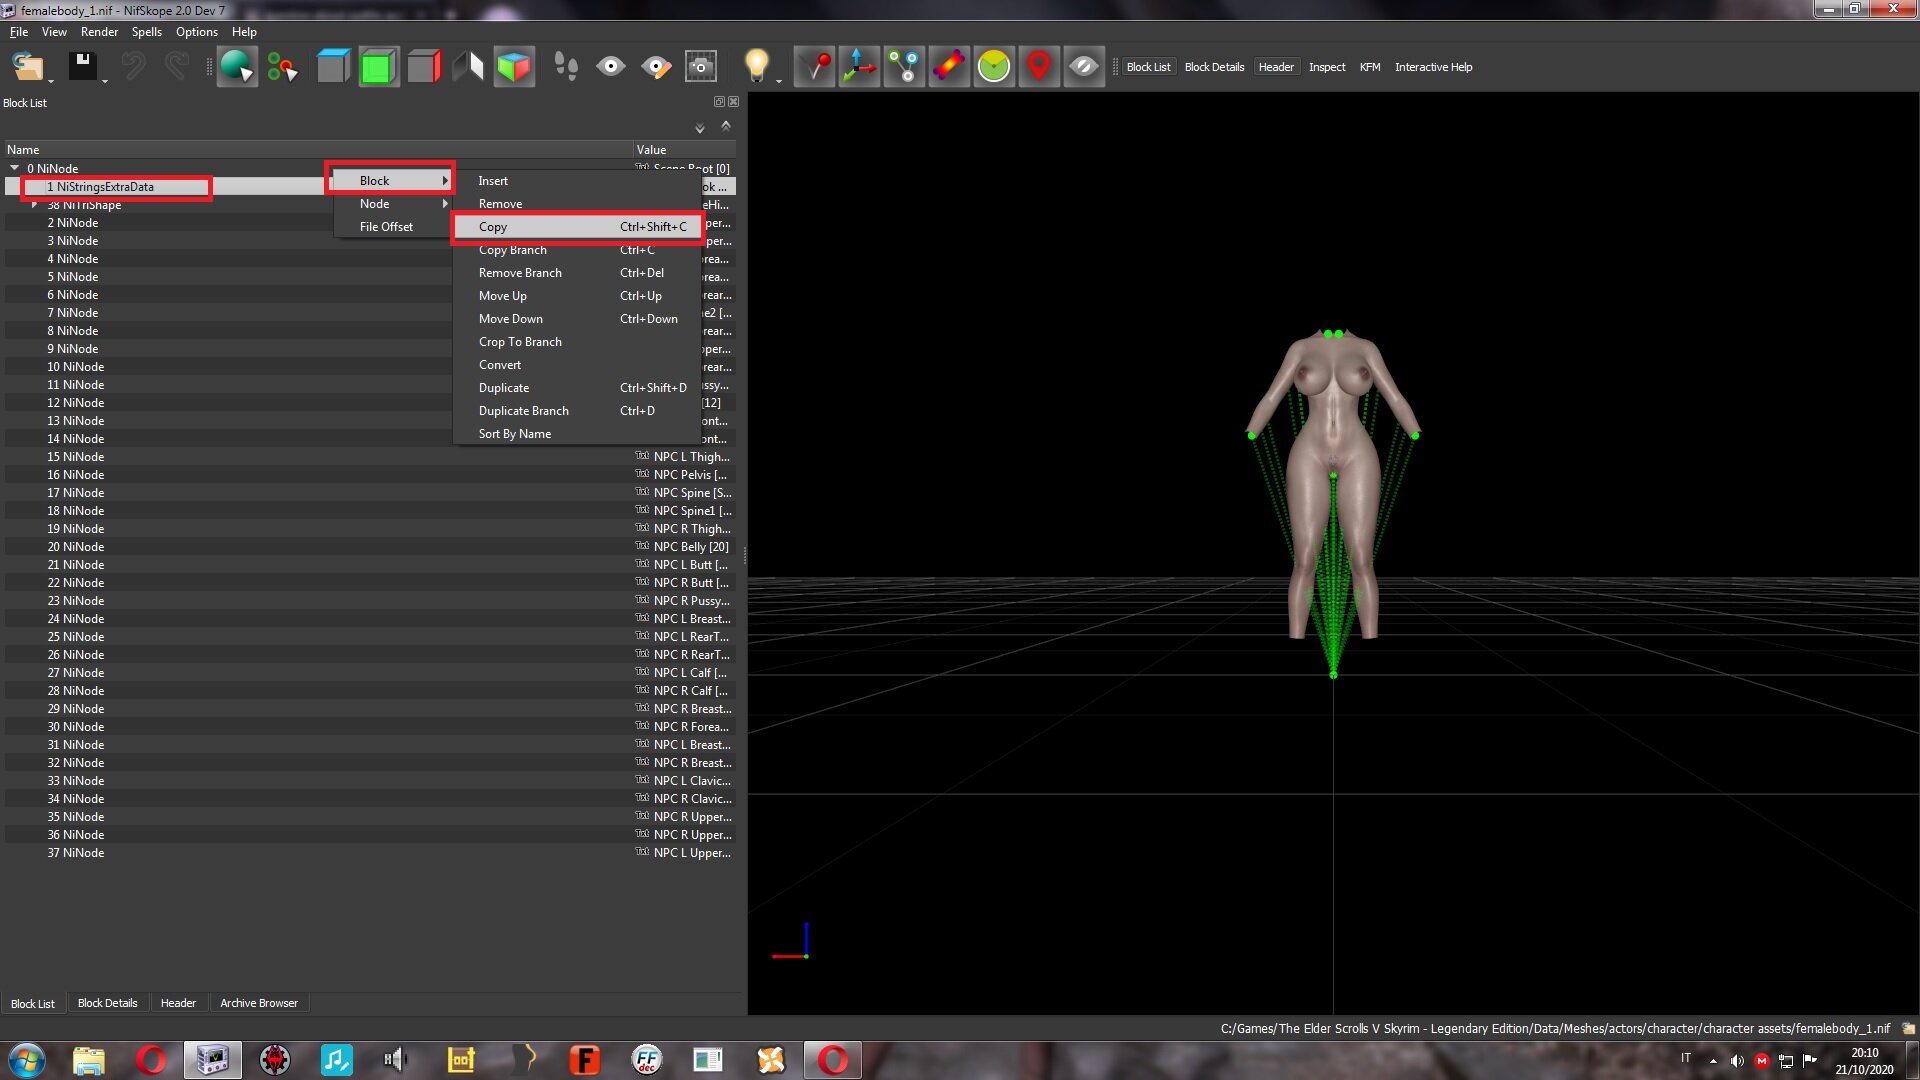1920x1080 pixels.
Task: Switch to the Archive Browser tab
Action: [259, 1003]
